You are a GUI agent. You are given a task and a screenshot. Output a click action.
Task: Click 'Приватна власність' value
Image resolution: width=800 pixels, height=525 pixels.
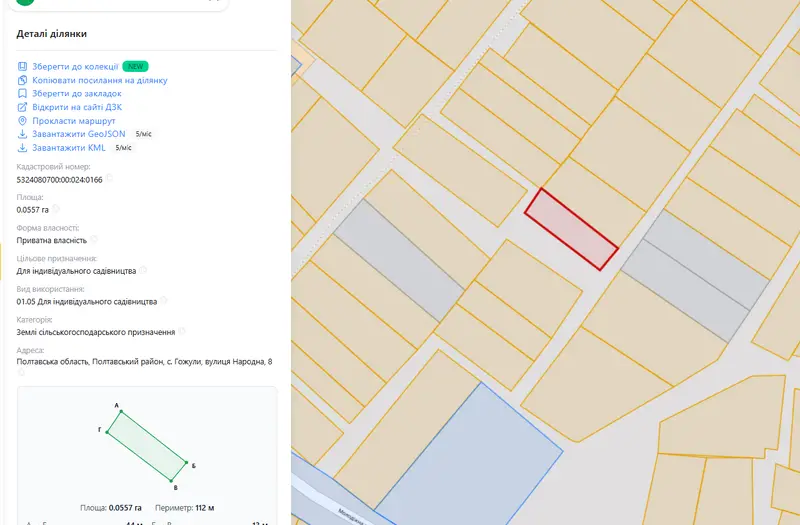click(x=52, y=240)
